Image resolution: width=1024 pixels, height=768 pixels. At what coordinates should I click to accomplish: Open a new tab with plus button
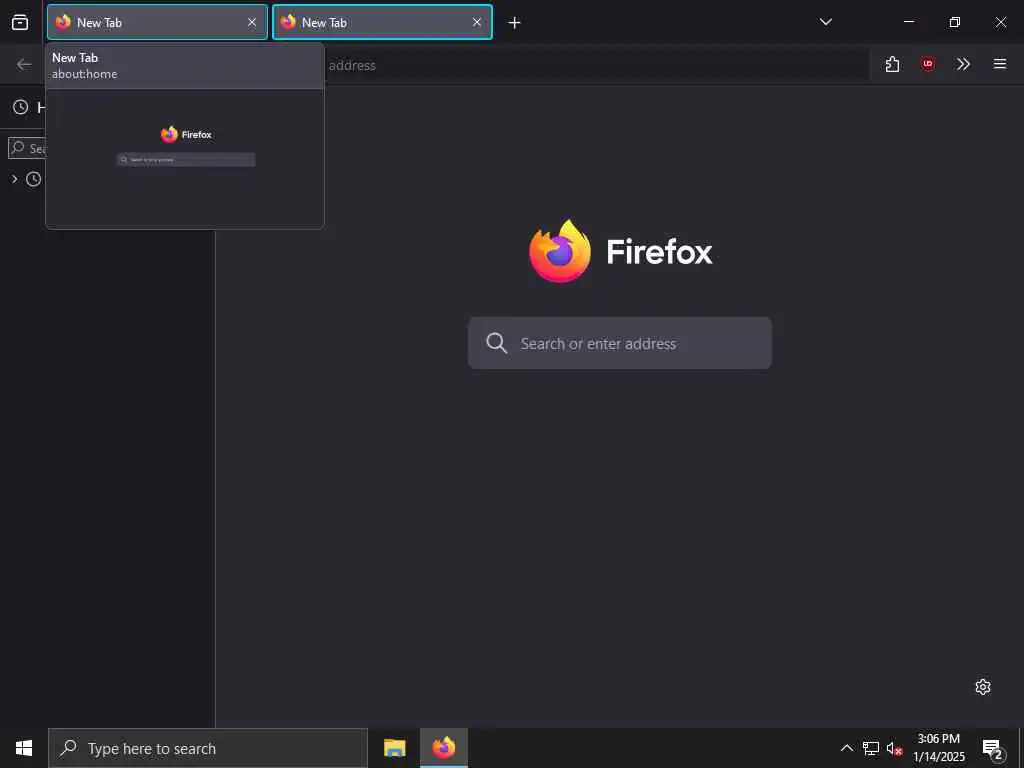coord(514,23)
